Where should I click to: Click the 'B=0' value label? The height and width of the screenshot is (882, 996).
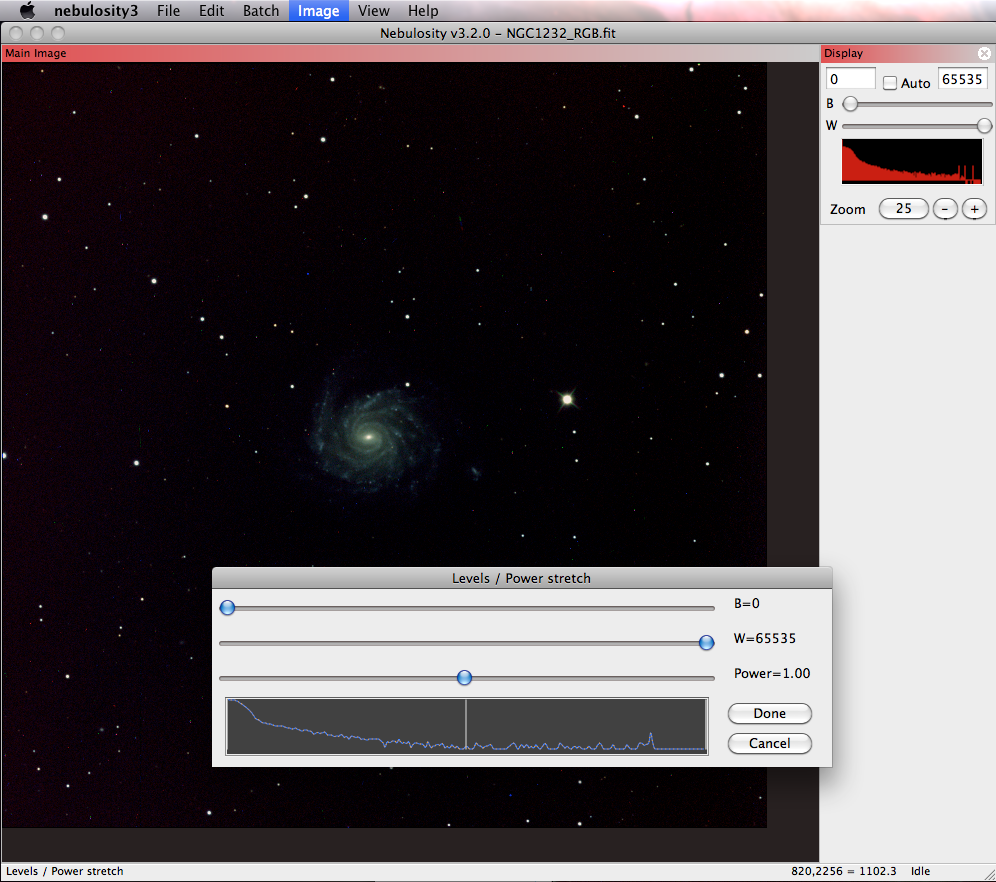pos(747,604)
